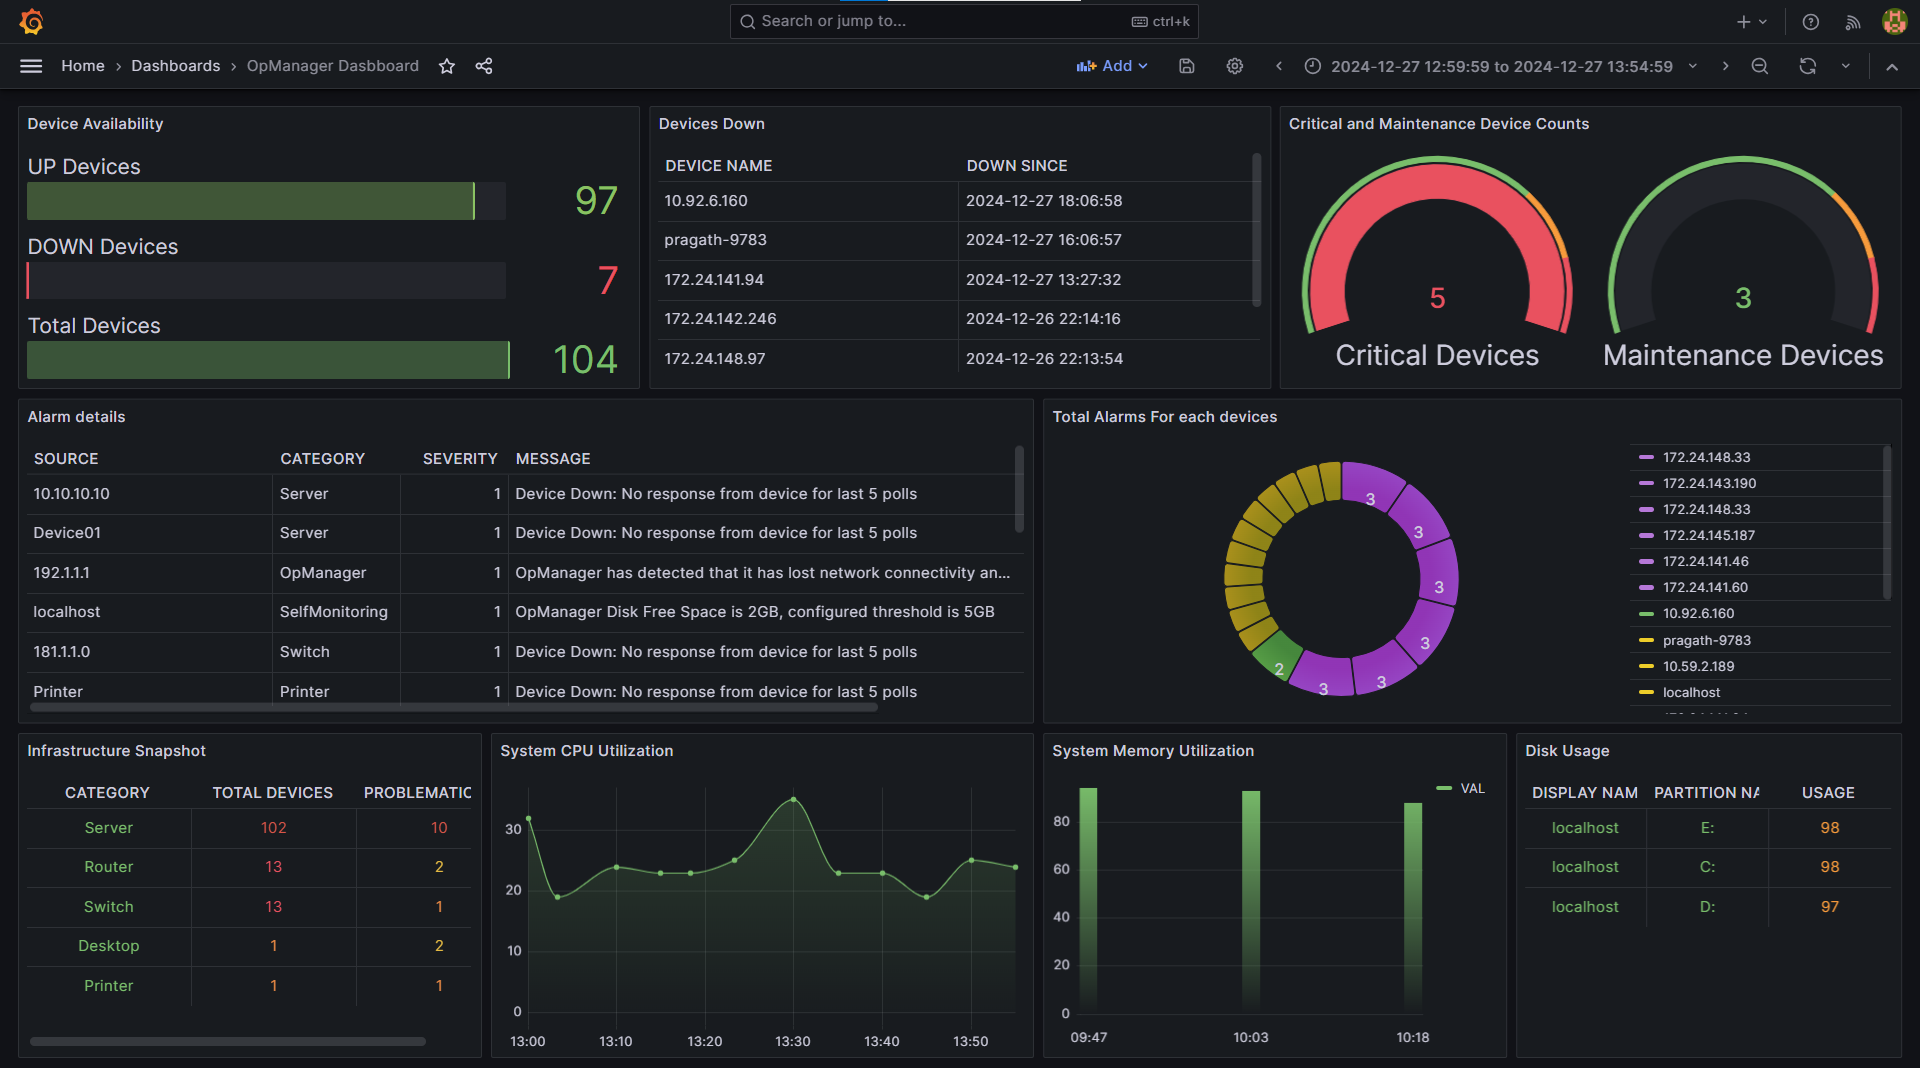This screenshot has height=1068, width=1920.
Task: Open dashboard settings via the gear icon
Action: 1234,66
